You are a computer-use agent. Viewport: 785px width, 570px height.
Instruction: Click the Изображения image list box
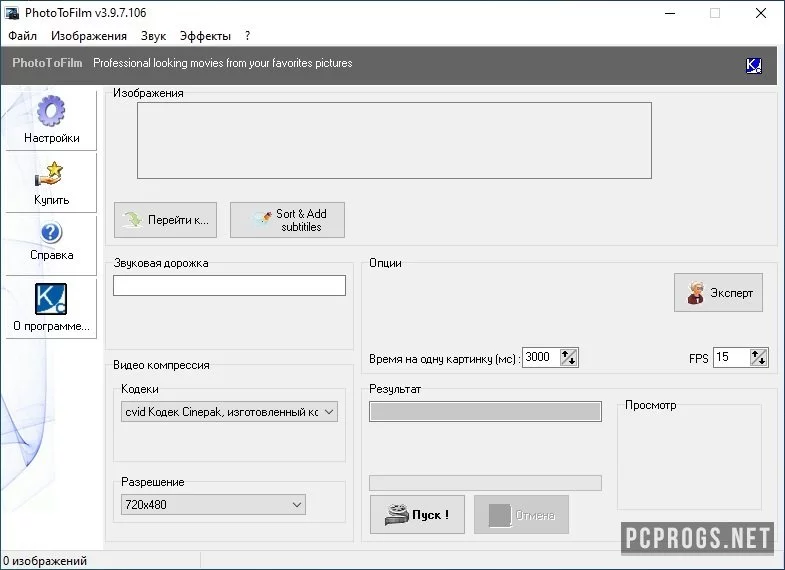(x=395, y=141)
